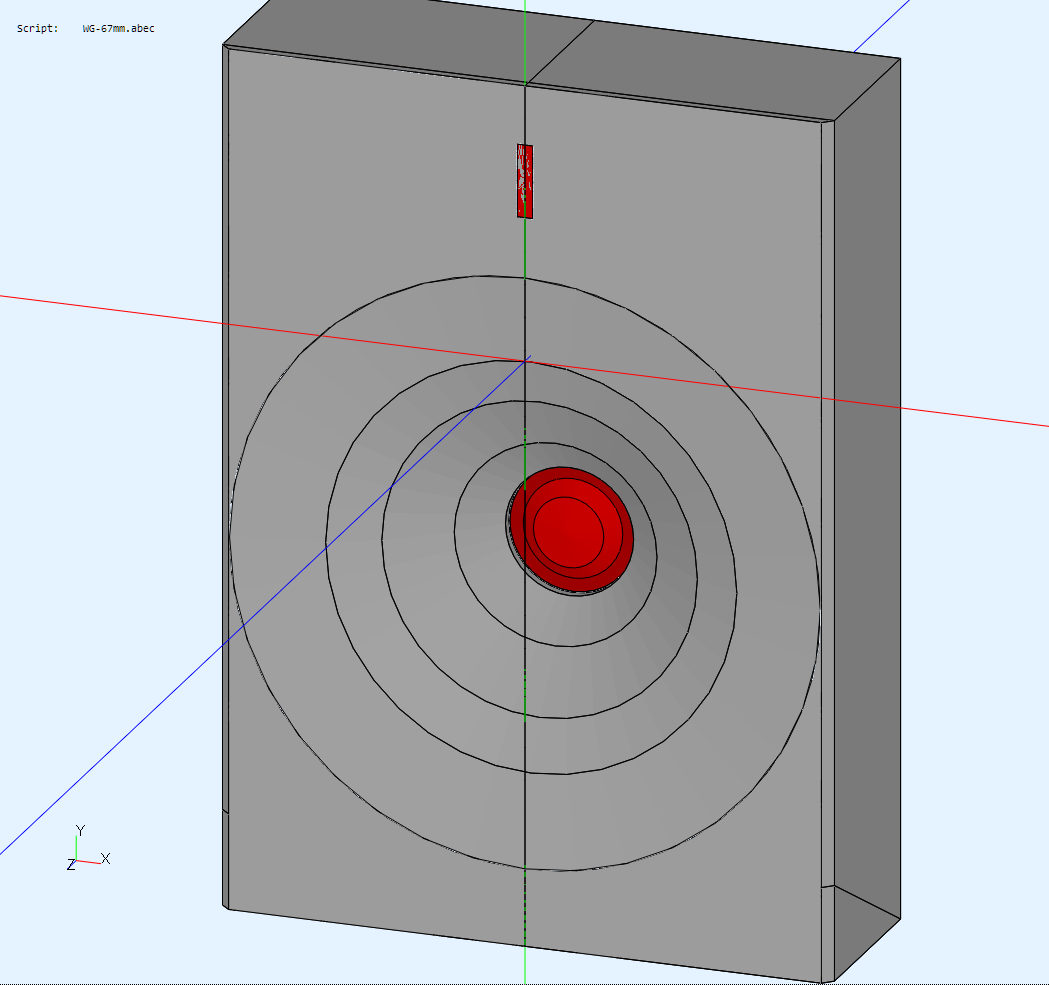The width and height of the screenshot is (1049, 985).
Task: Click the axis origin where colored lines intersect
Action: pyautogui.click(x=526, y=360)
